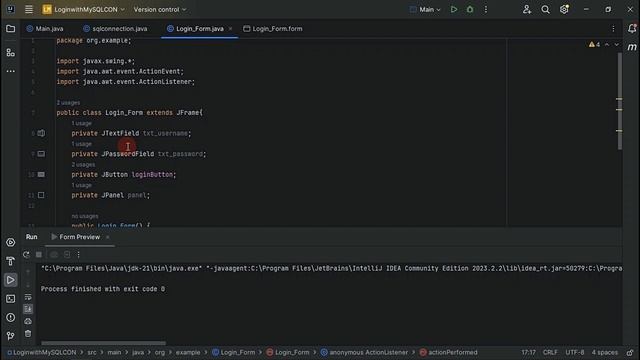This screenshot has width=640, height=360.
Task: Clear all console output
Action: tap(28, 333)
